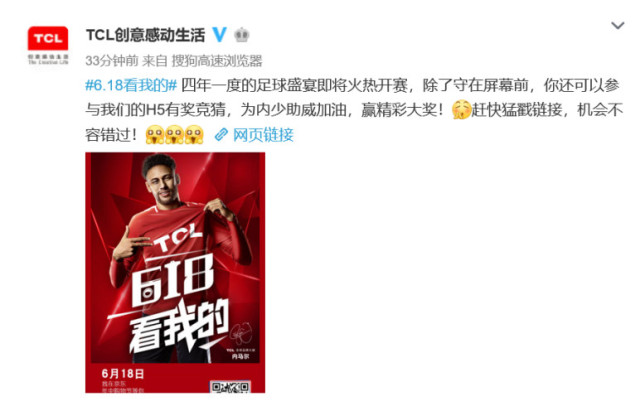
Task: Click the white signature on the poster
Action: pyautogui.click(x=241, y=334)
